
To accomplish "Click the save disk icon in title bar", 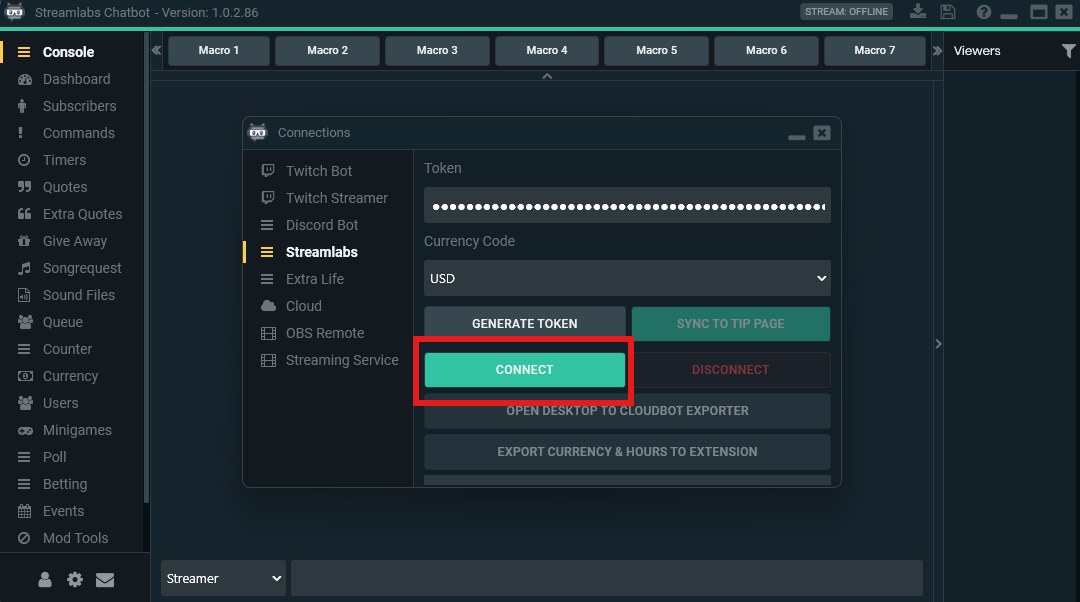I will click(x=948, y=12).
